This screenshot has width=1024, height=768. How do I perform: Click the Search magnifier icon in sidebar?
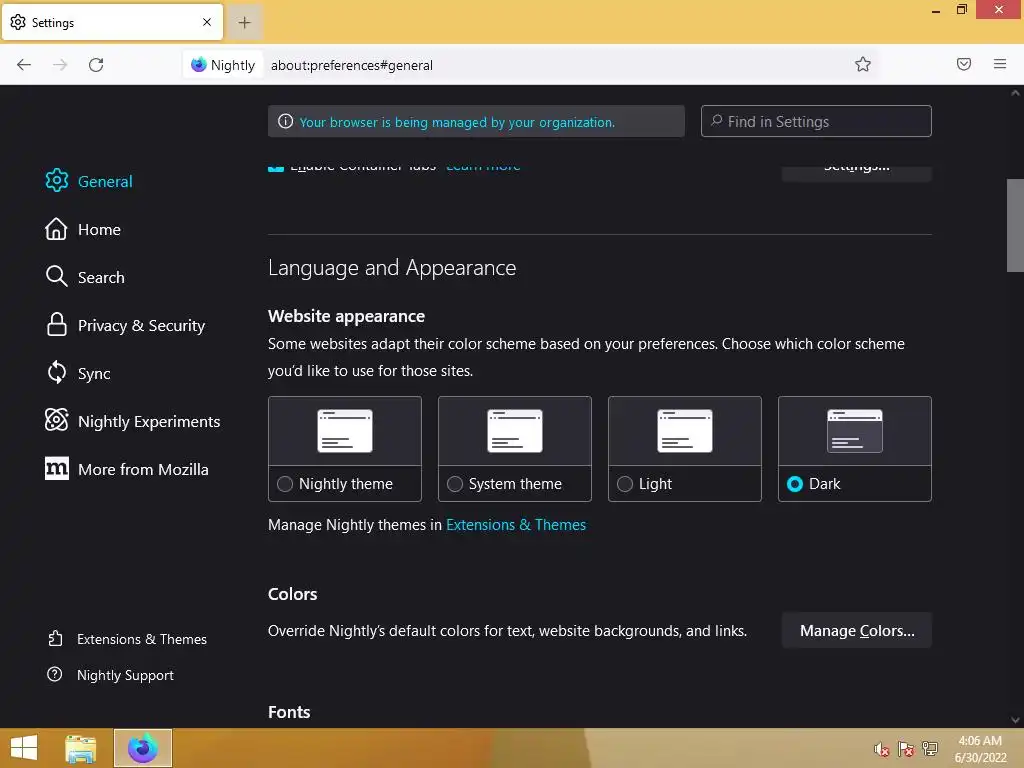point(57,276)
